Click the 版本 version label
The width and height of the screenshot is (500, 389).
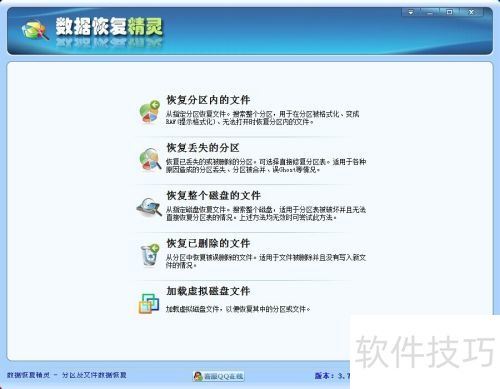pos(324,376)
